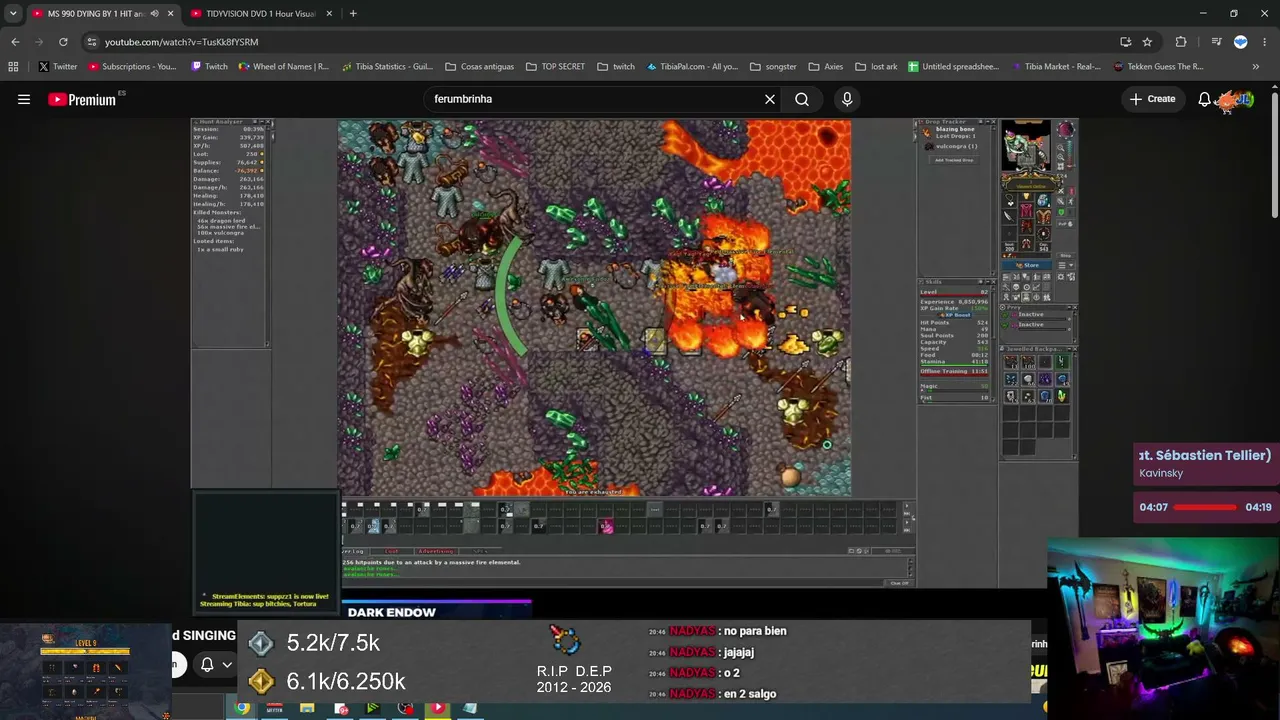Viewport: 1280px width, 720px height.
Task: Open the channel notification bell dropdown below video
Action: (x=215, y=664)
